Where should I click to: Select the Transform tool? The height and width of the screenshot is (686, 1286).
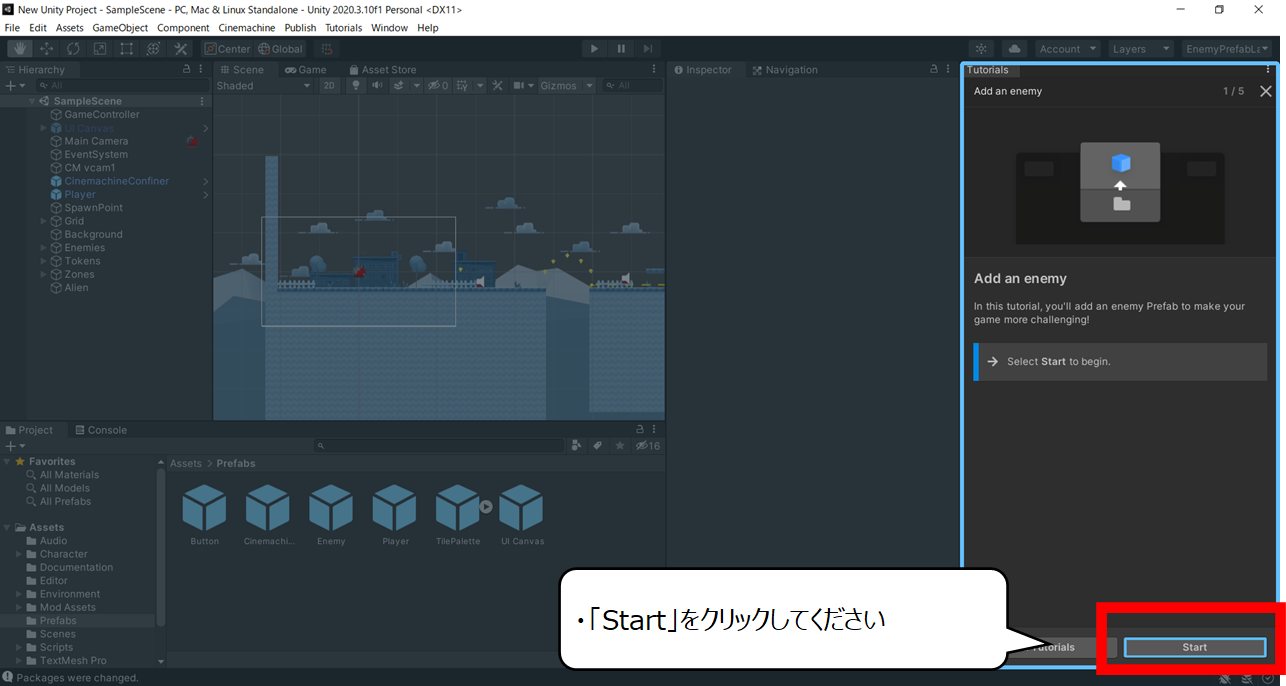tap(153, 48)
